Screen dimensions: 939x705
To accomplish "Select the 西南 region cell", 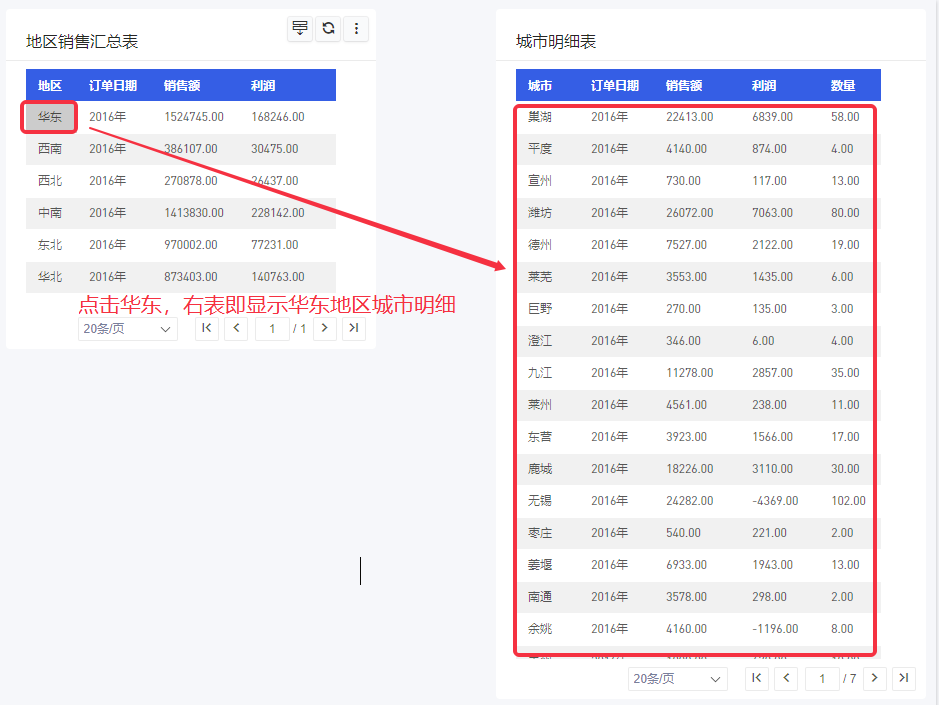I will click(50, 149).
